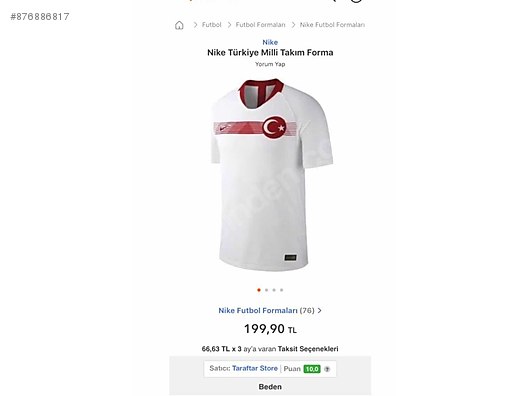This screenshot has width=528, height=396.
Task: Open the Futbol Formaları breadcrumb category
Action: 260,25
